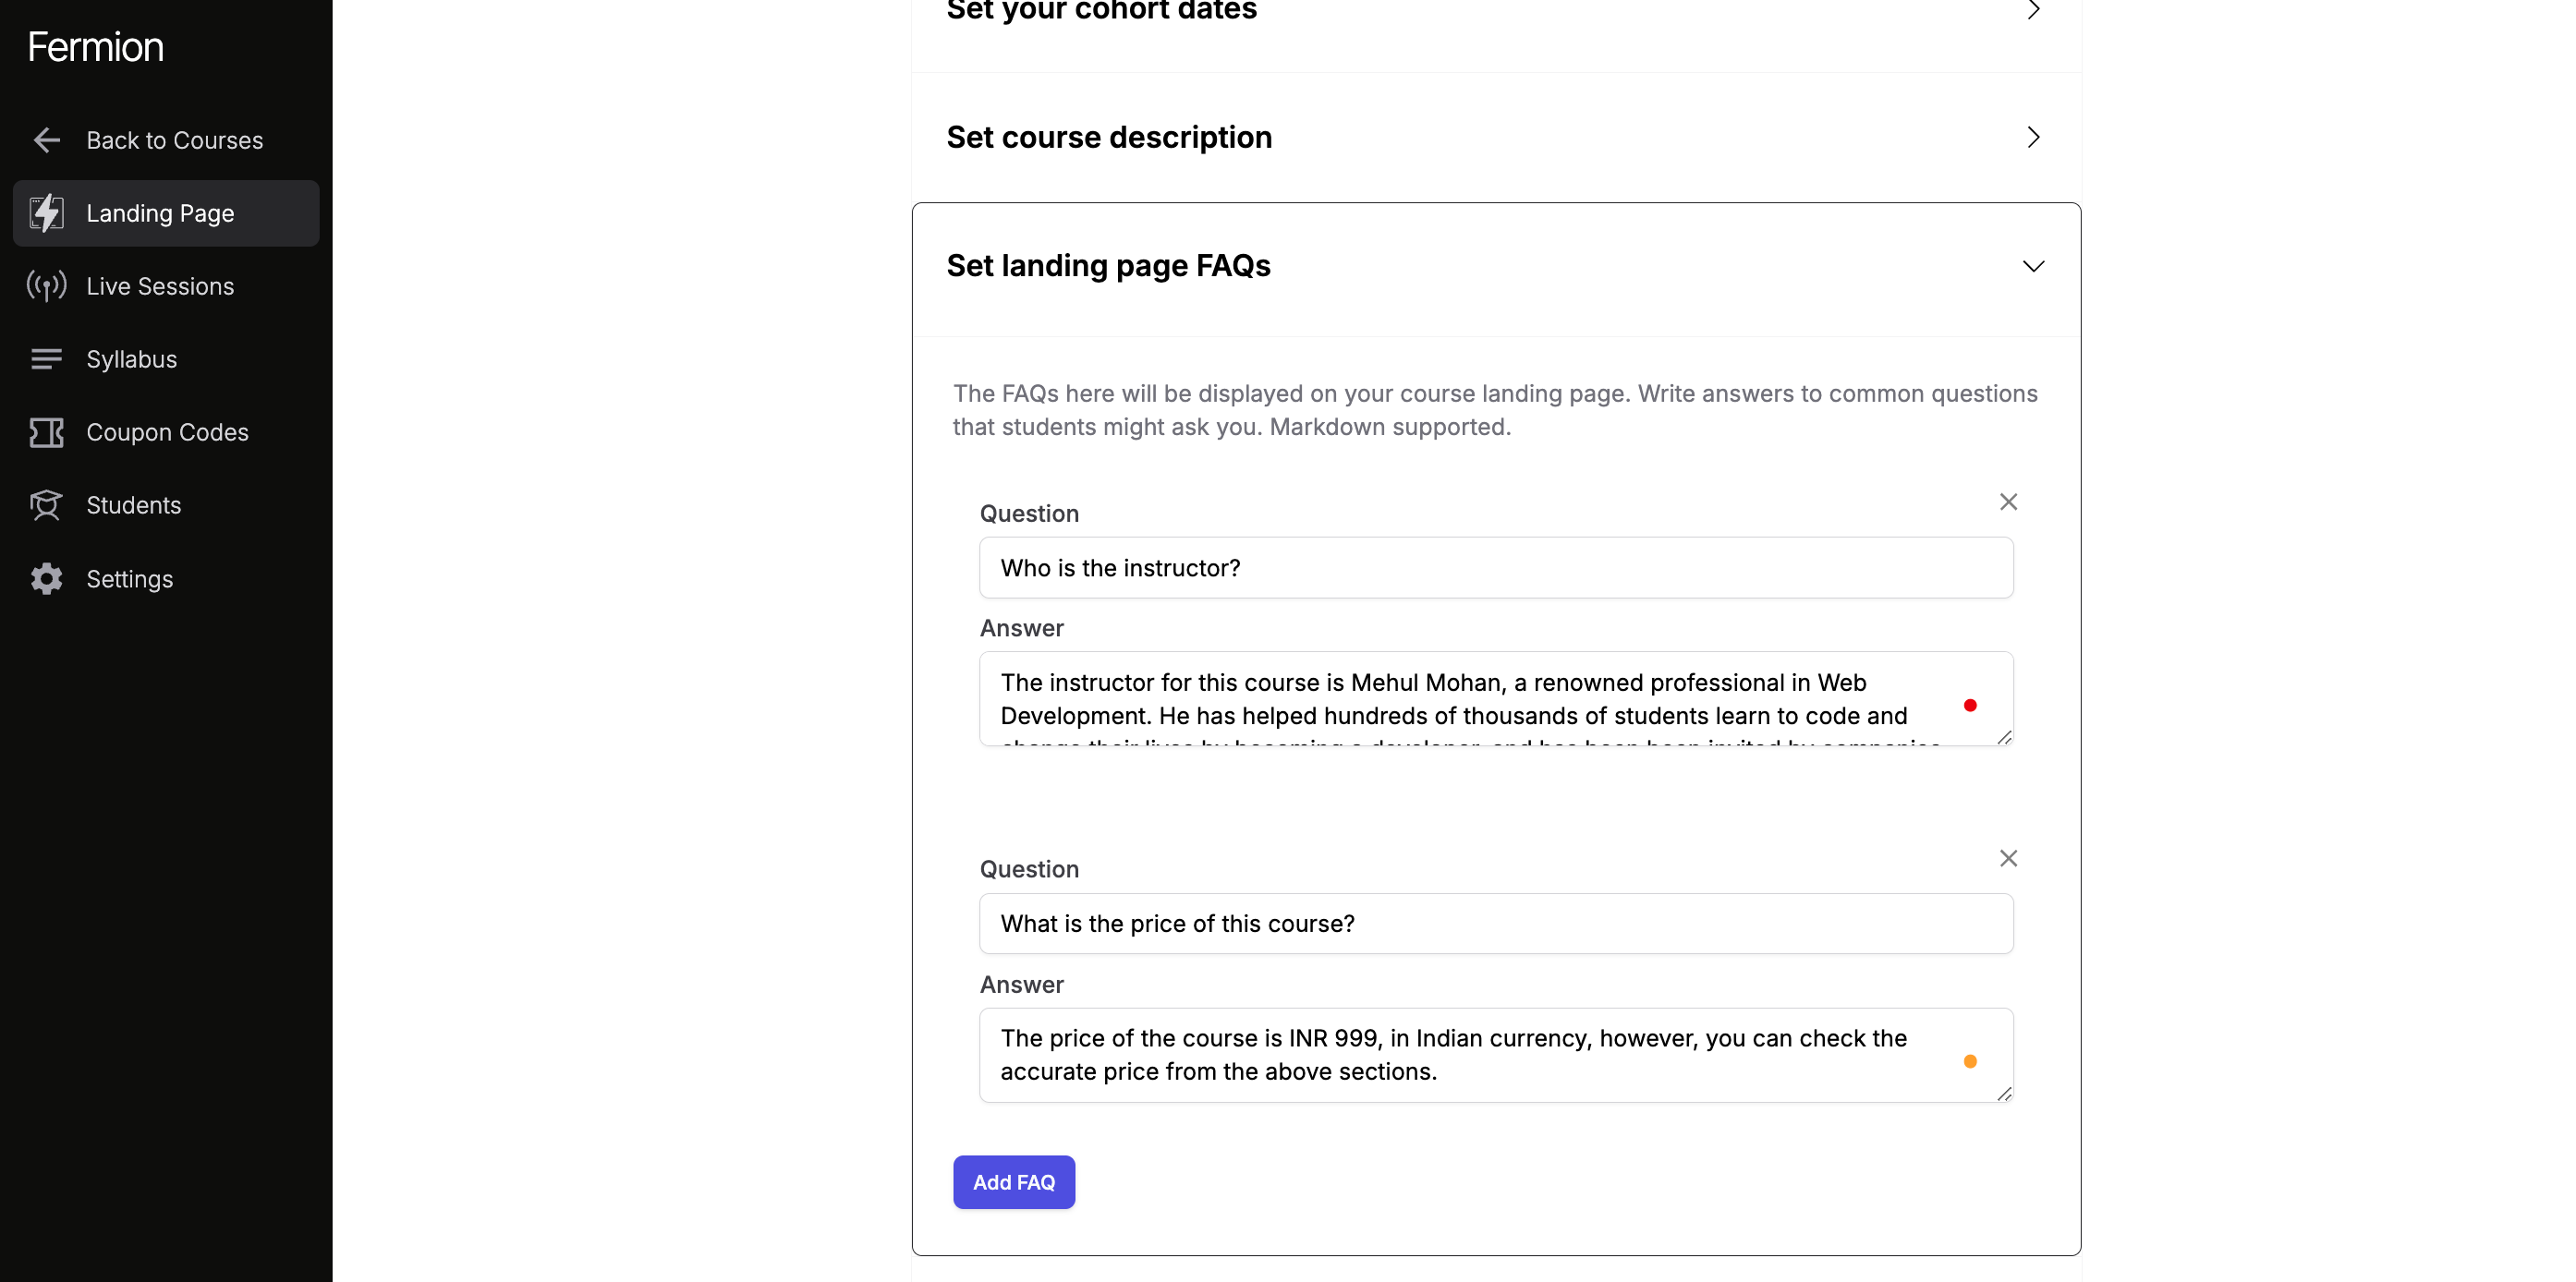
Task: Collapse the 'Set landing page FAQs' section
Action: point(2033,266)
